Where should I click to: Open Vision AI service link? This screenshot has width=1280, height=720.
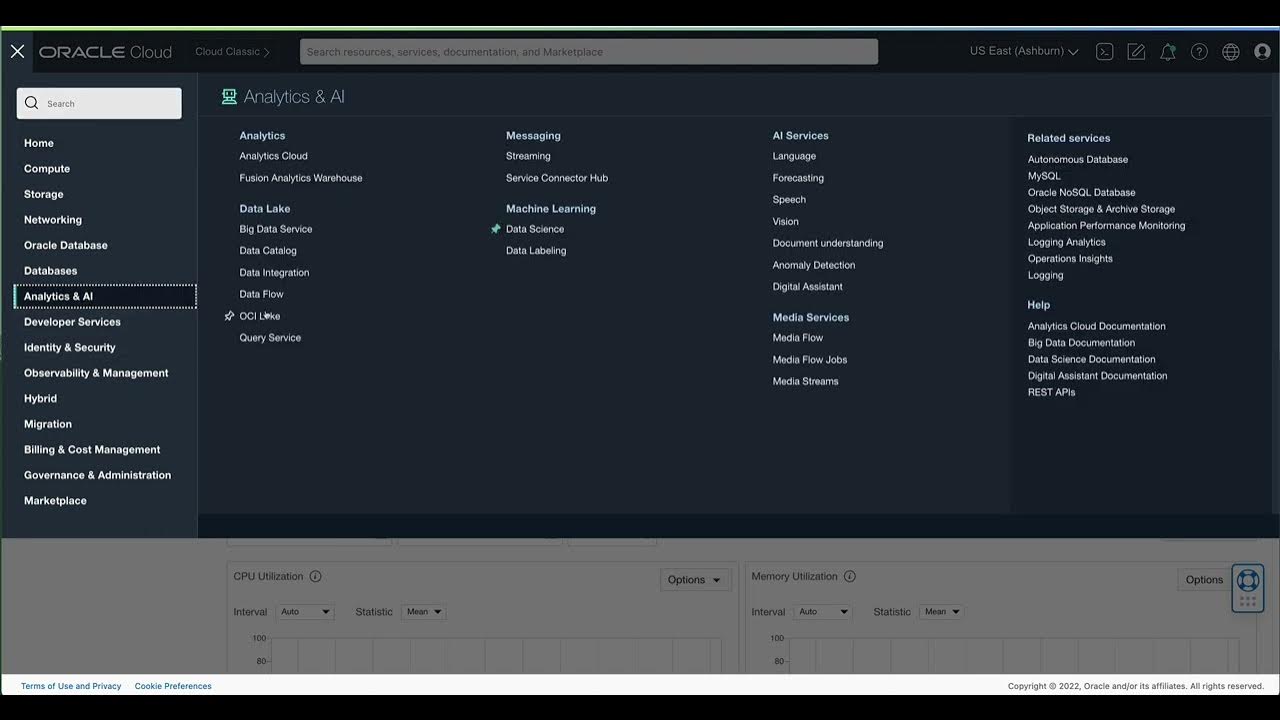[x=785, y=222]
